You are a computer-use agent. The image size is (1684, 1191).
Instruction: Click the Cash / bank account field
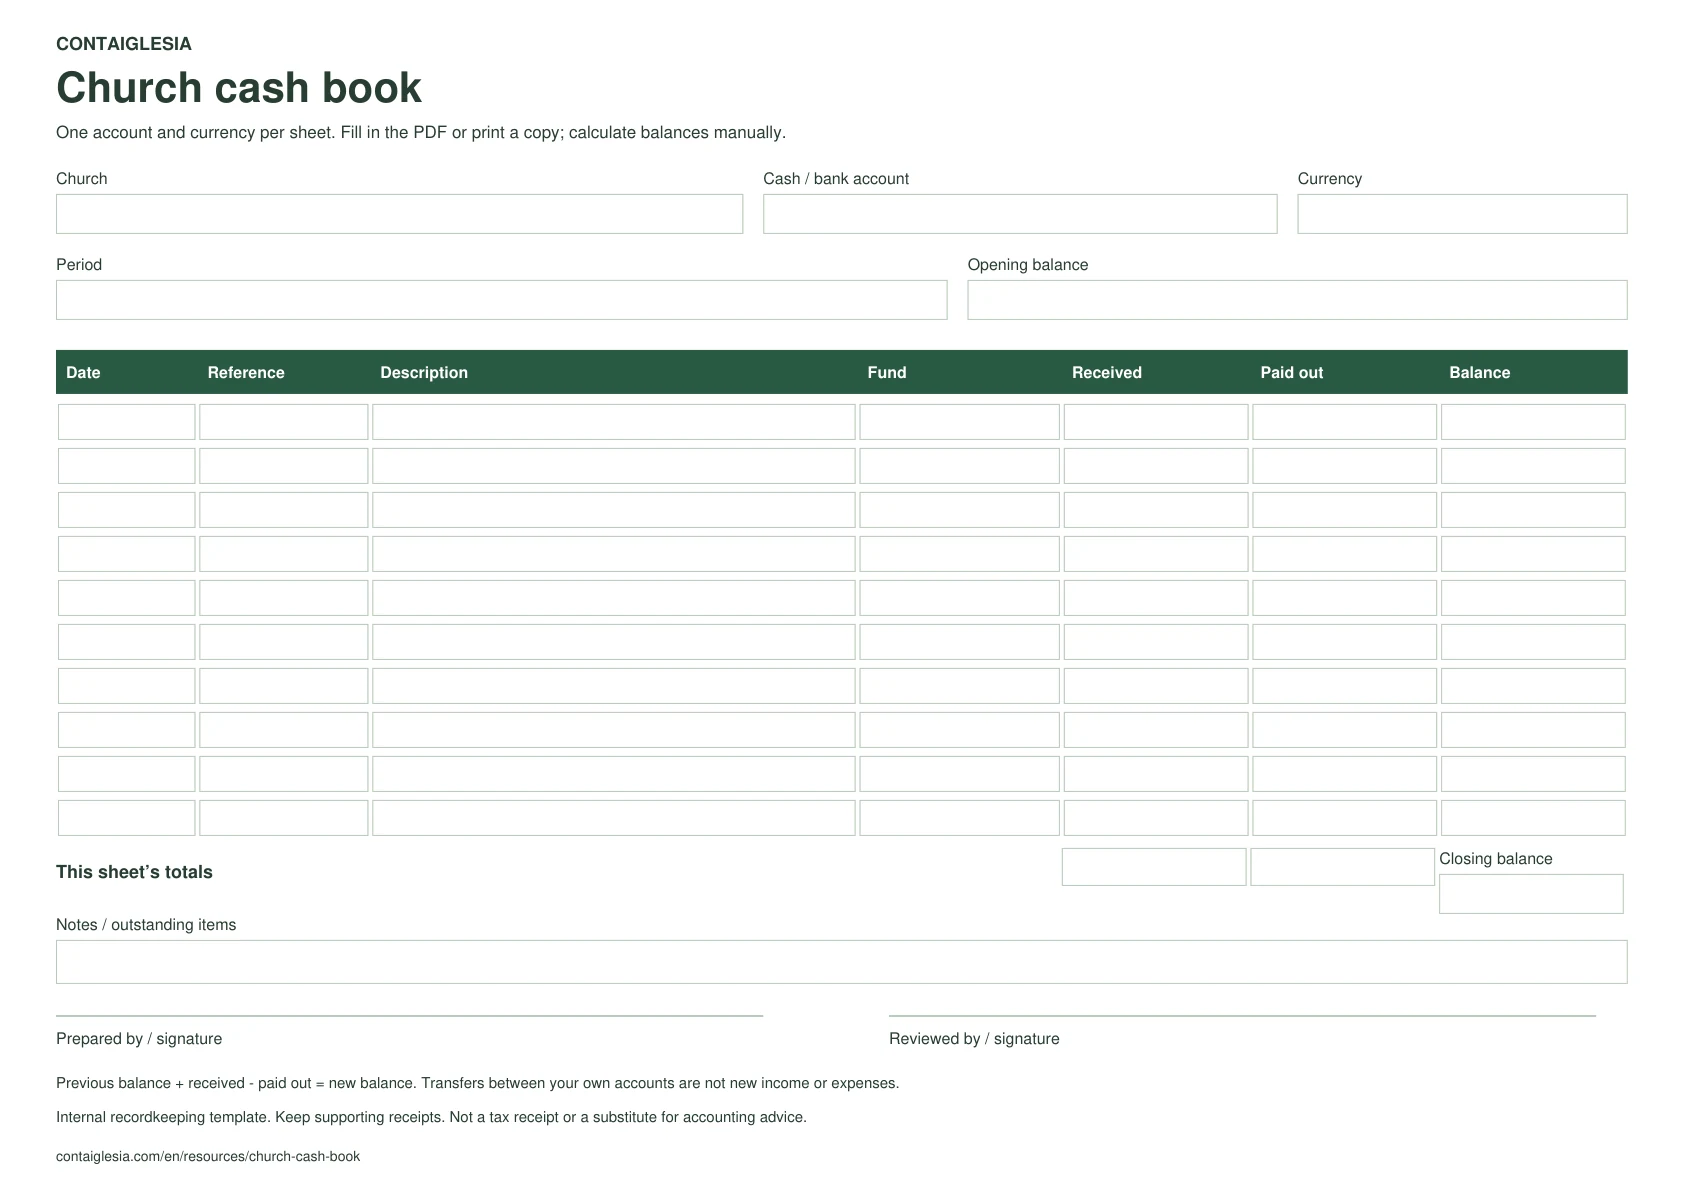(1020, 214)
